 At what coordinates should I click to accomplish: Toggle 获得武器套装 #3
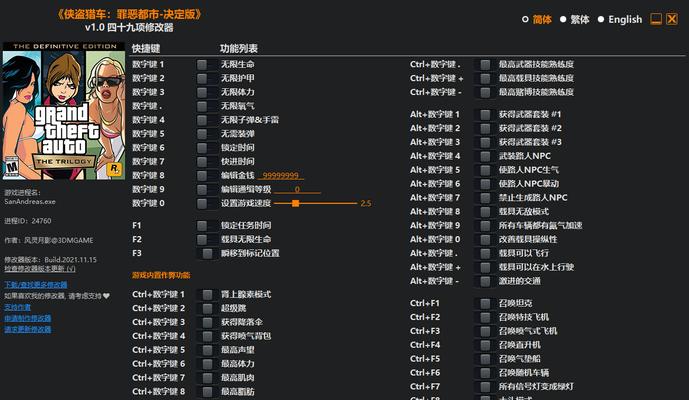coord(485,142)
